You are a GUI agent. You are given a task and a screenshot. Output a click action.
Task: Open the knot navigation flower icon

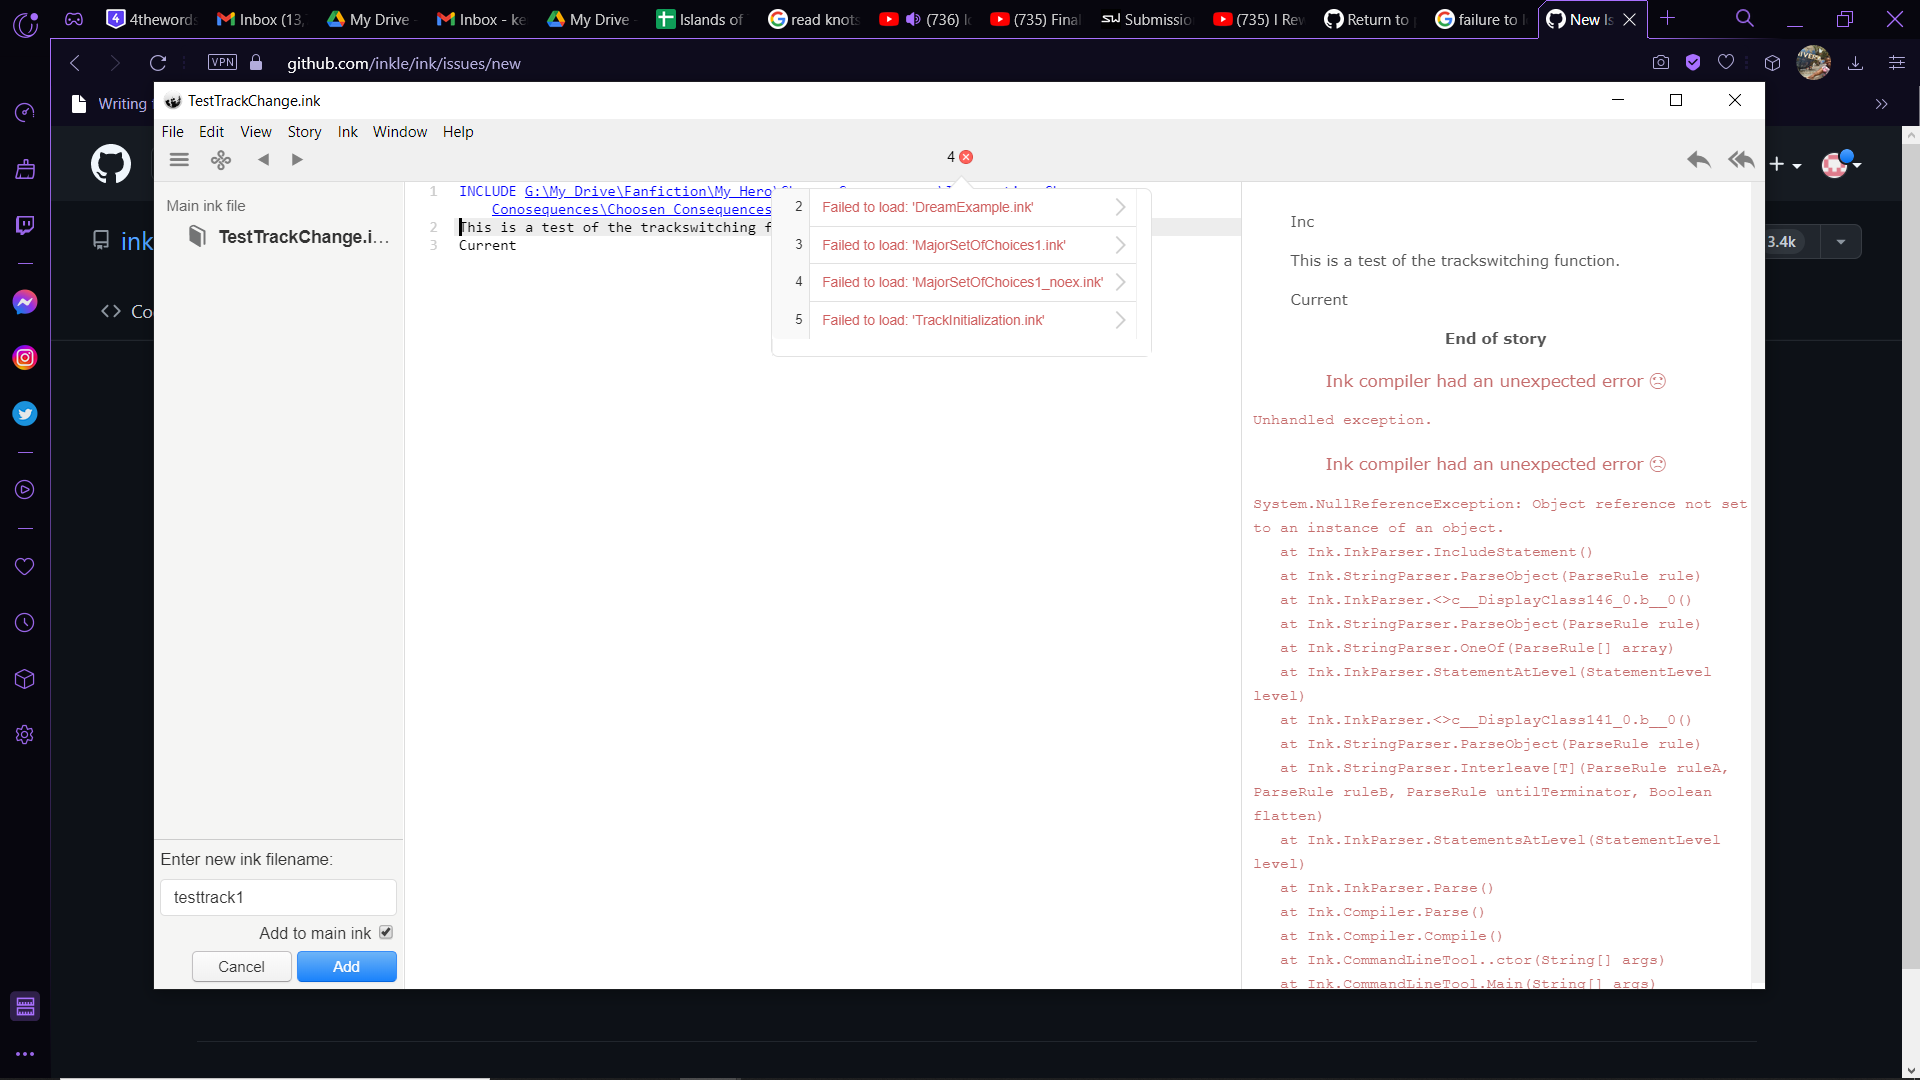click(221, 159)
